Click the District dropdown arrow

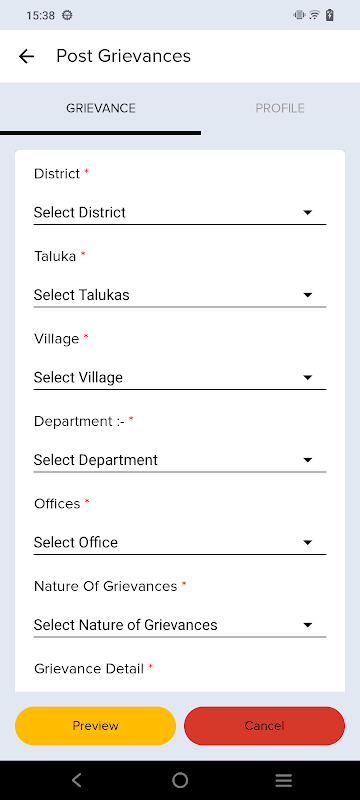[x=307, y=213]
